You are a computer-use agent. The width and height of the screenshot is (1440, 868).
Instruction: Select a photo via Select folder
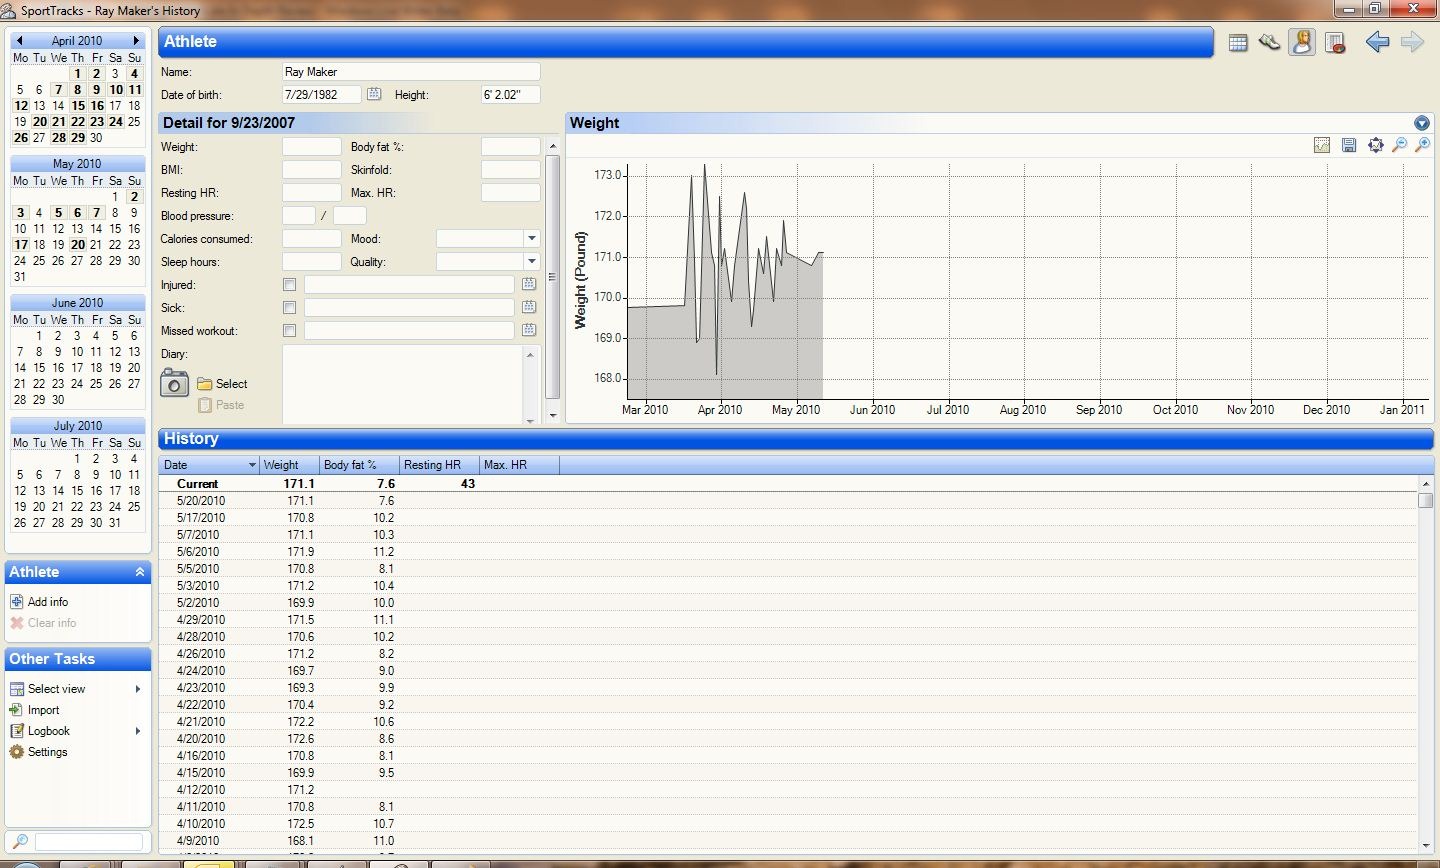tap(222, 384)
